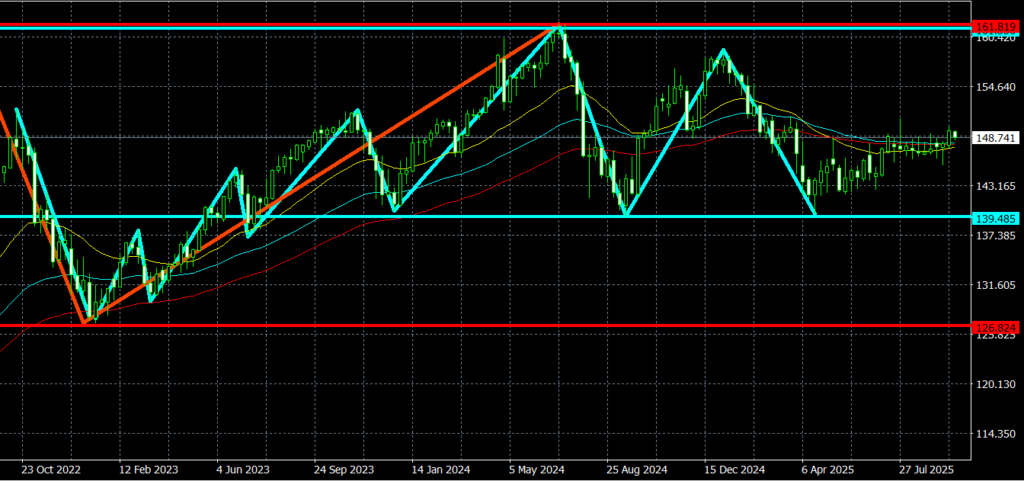The width and height of the screenshot is (1024, 481).
Task: Select the 27 Jul 2025 date label
Action: click(x=930, y=469)
